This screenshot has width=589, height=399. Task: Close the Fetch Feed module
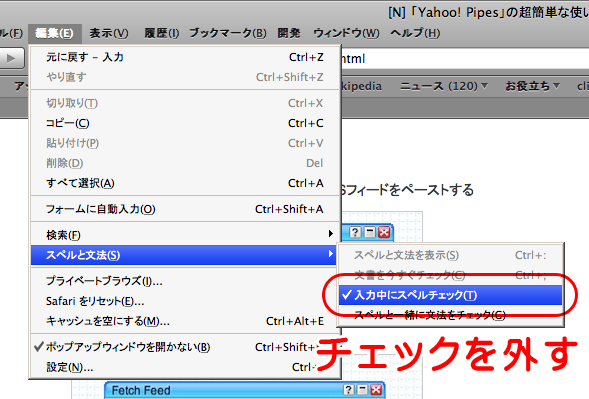coord(376,390)
